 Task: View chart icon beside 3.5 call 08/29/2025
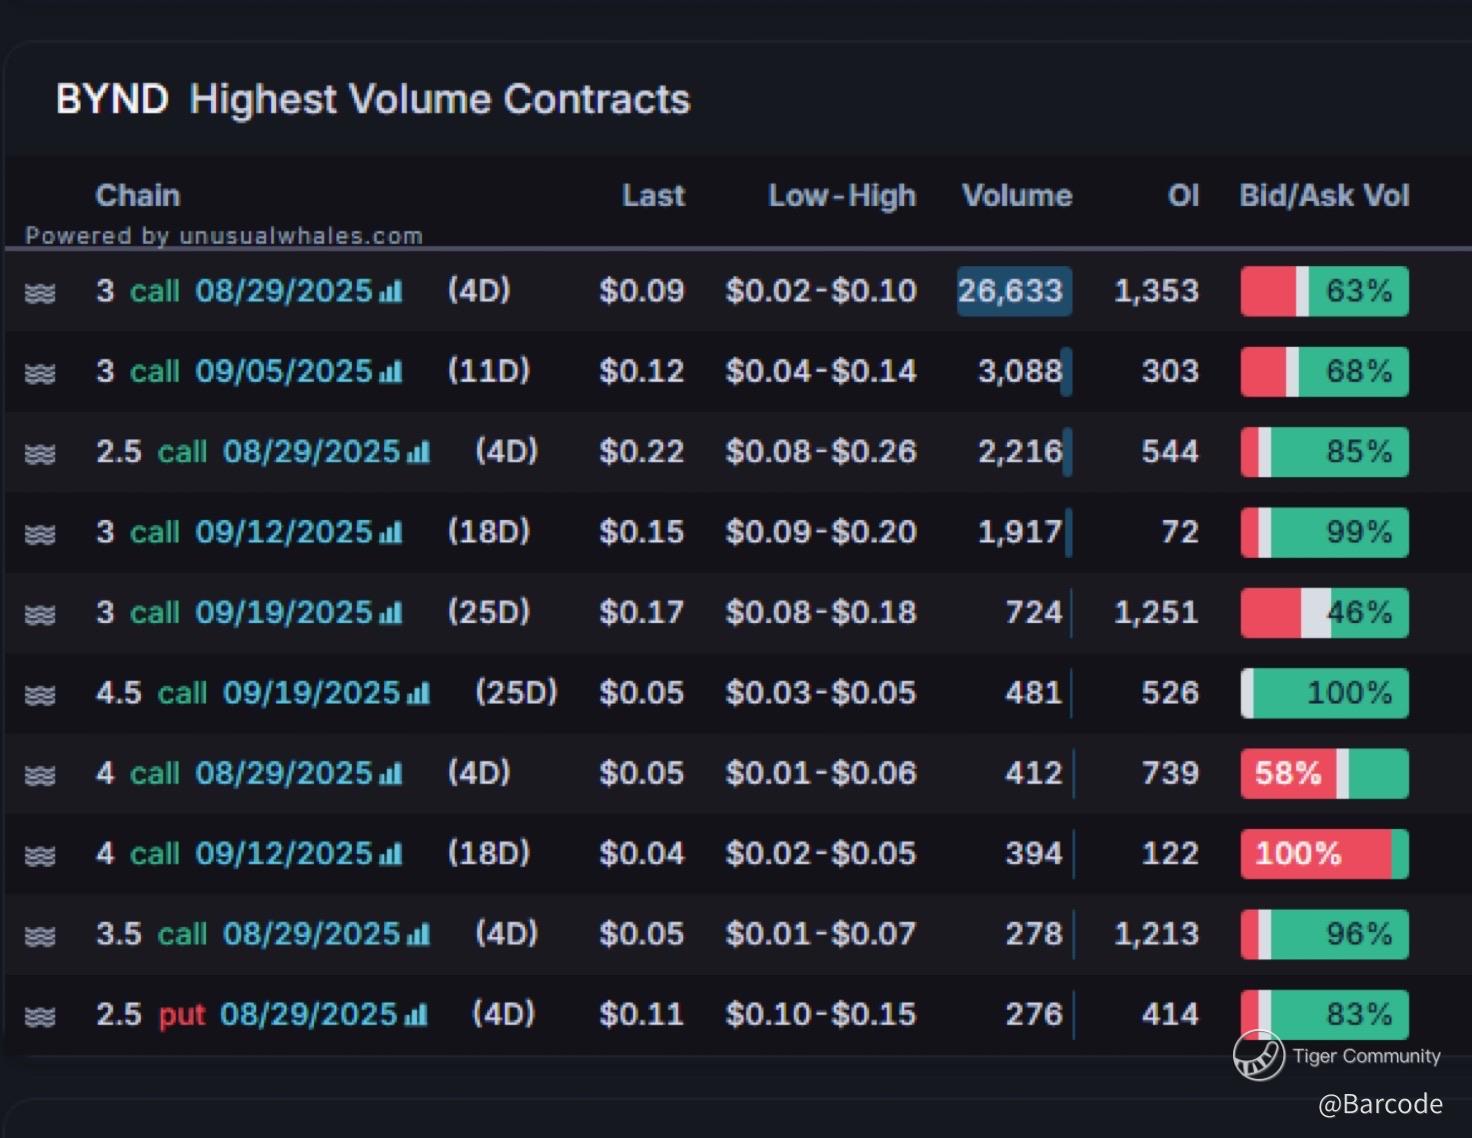pos(418,934)
